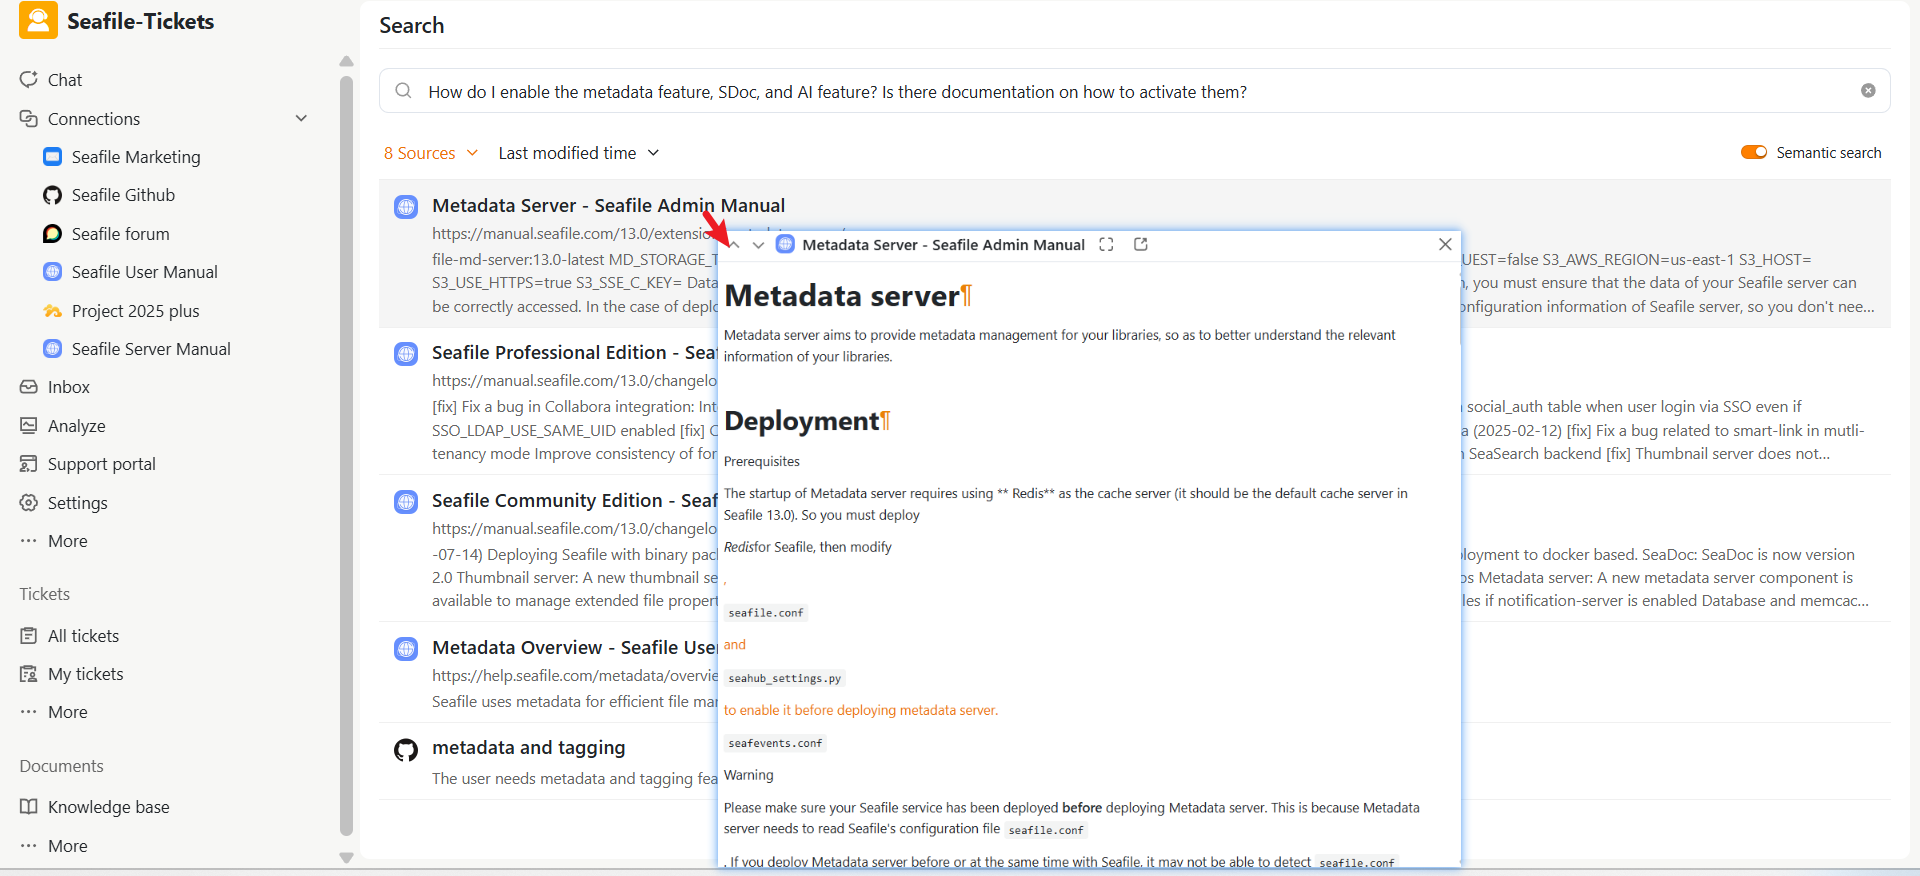1920x876 pixels.
Task: Expand the preview popup to fullscreen
Action: pos(1106,245)
